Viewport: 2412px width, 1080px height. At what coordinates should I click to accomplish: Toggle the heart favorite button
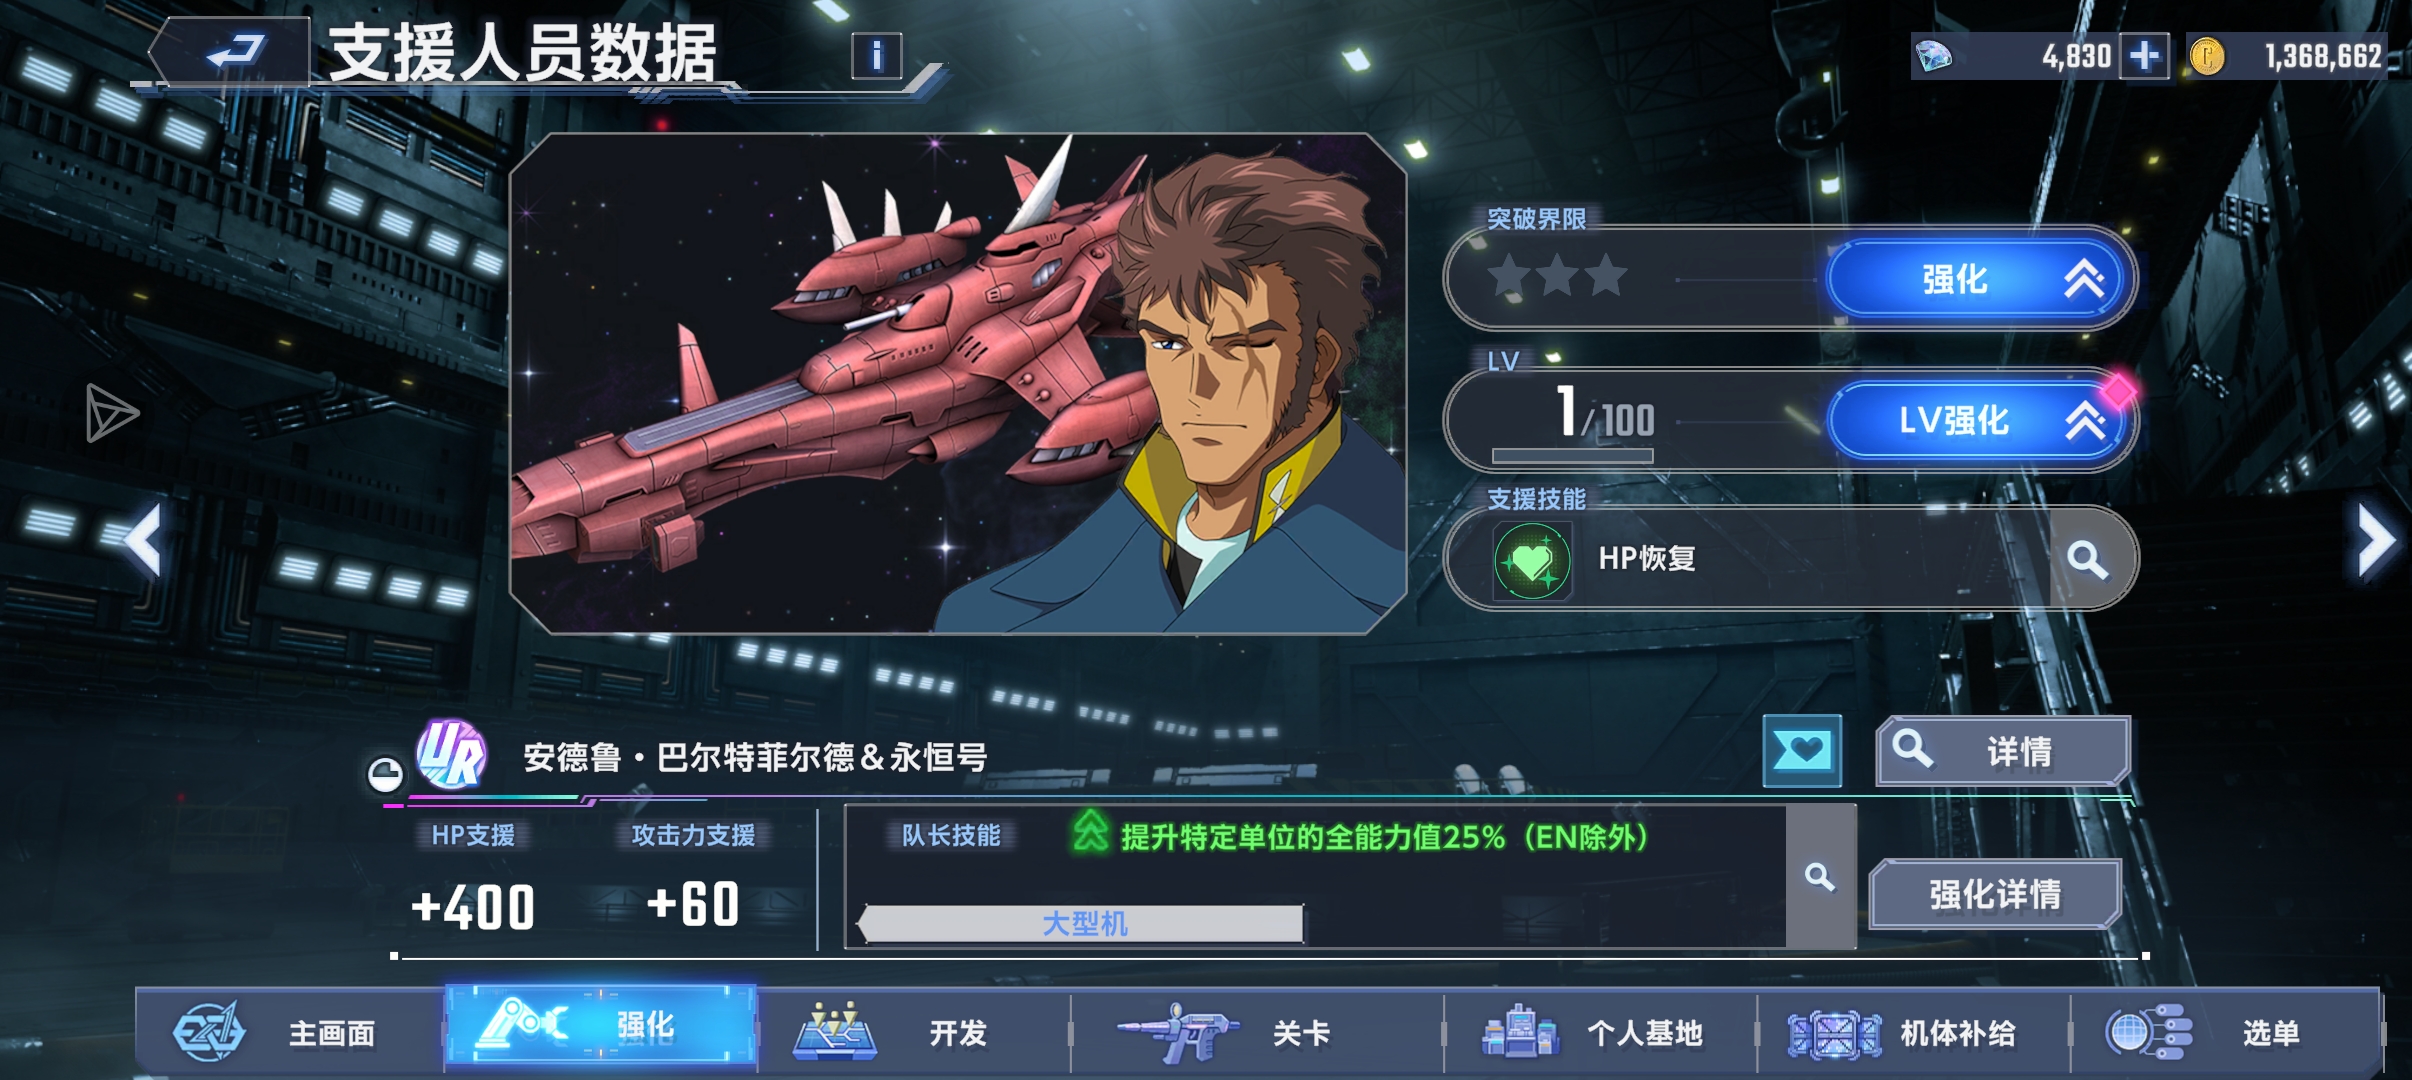pyautogui.click(x=1802, y=751)
